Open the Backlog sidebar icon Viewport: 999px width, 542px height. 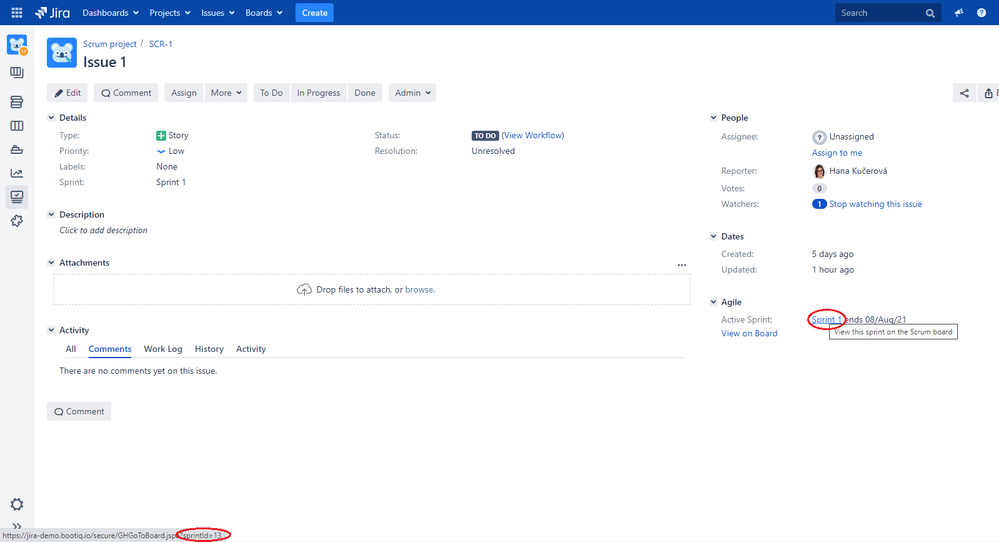17,102
